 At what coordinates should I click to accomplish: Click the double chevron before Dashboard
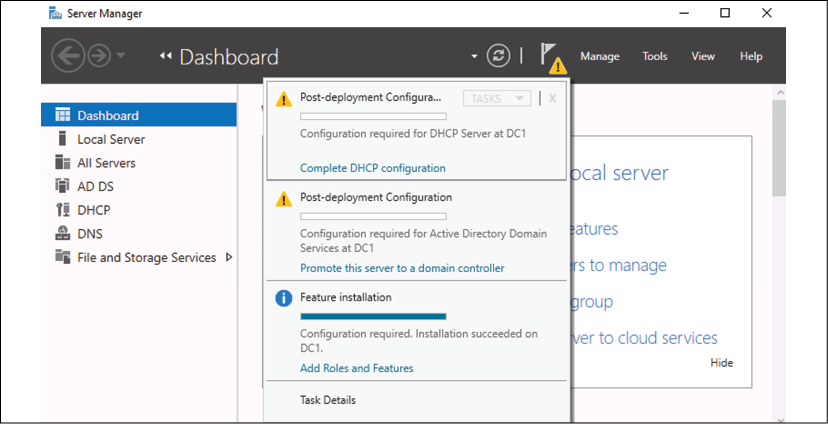pyautogui.click(x=166, y=56)
